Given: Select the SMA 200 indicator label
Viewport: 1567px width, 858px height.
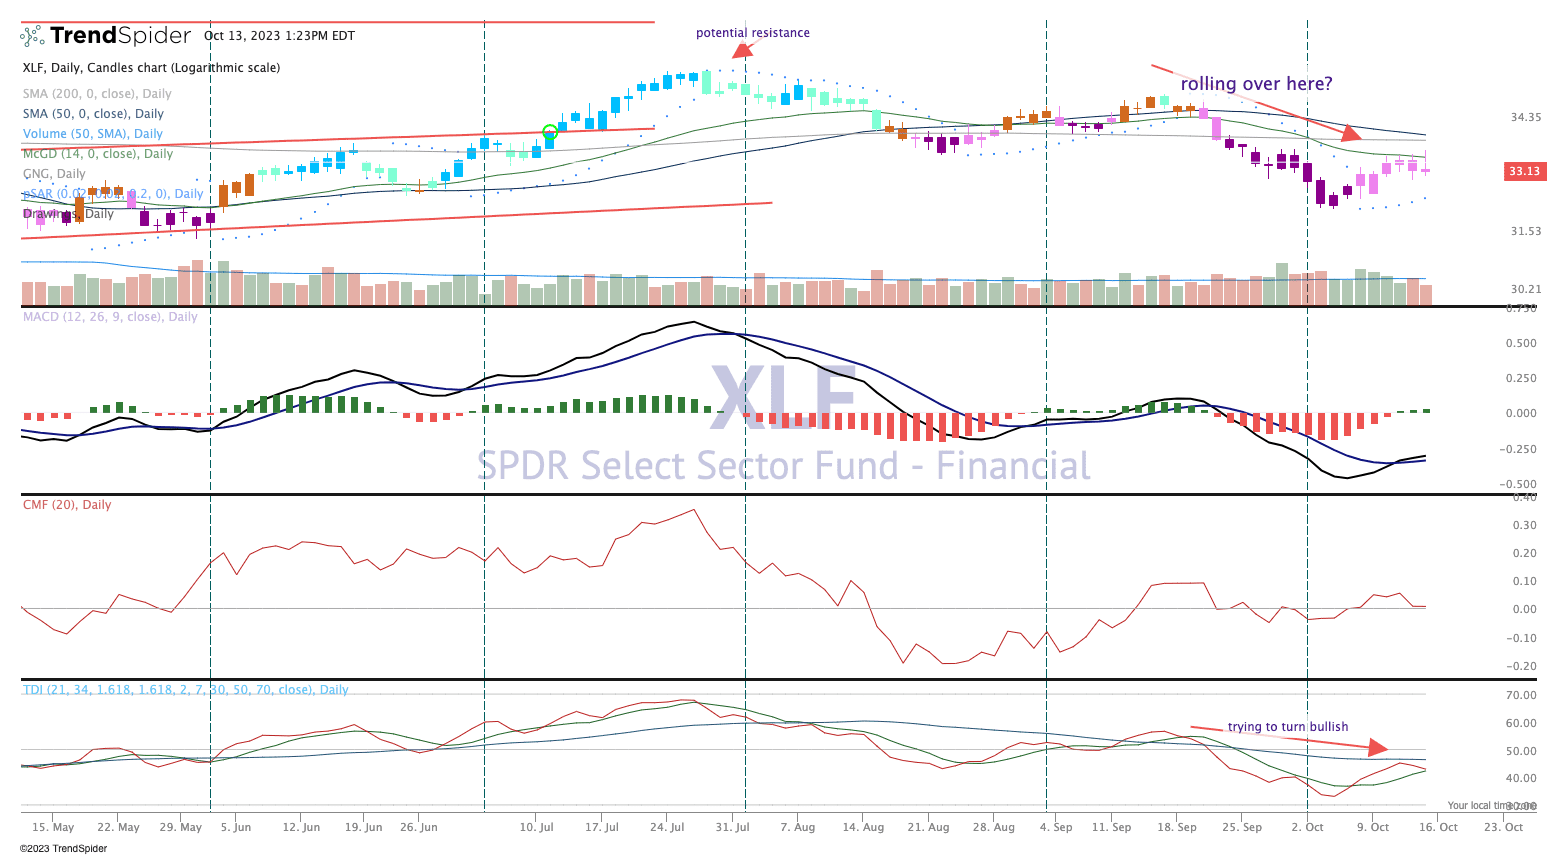Looking at the screenshot, I should point(97,94).
